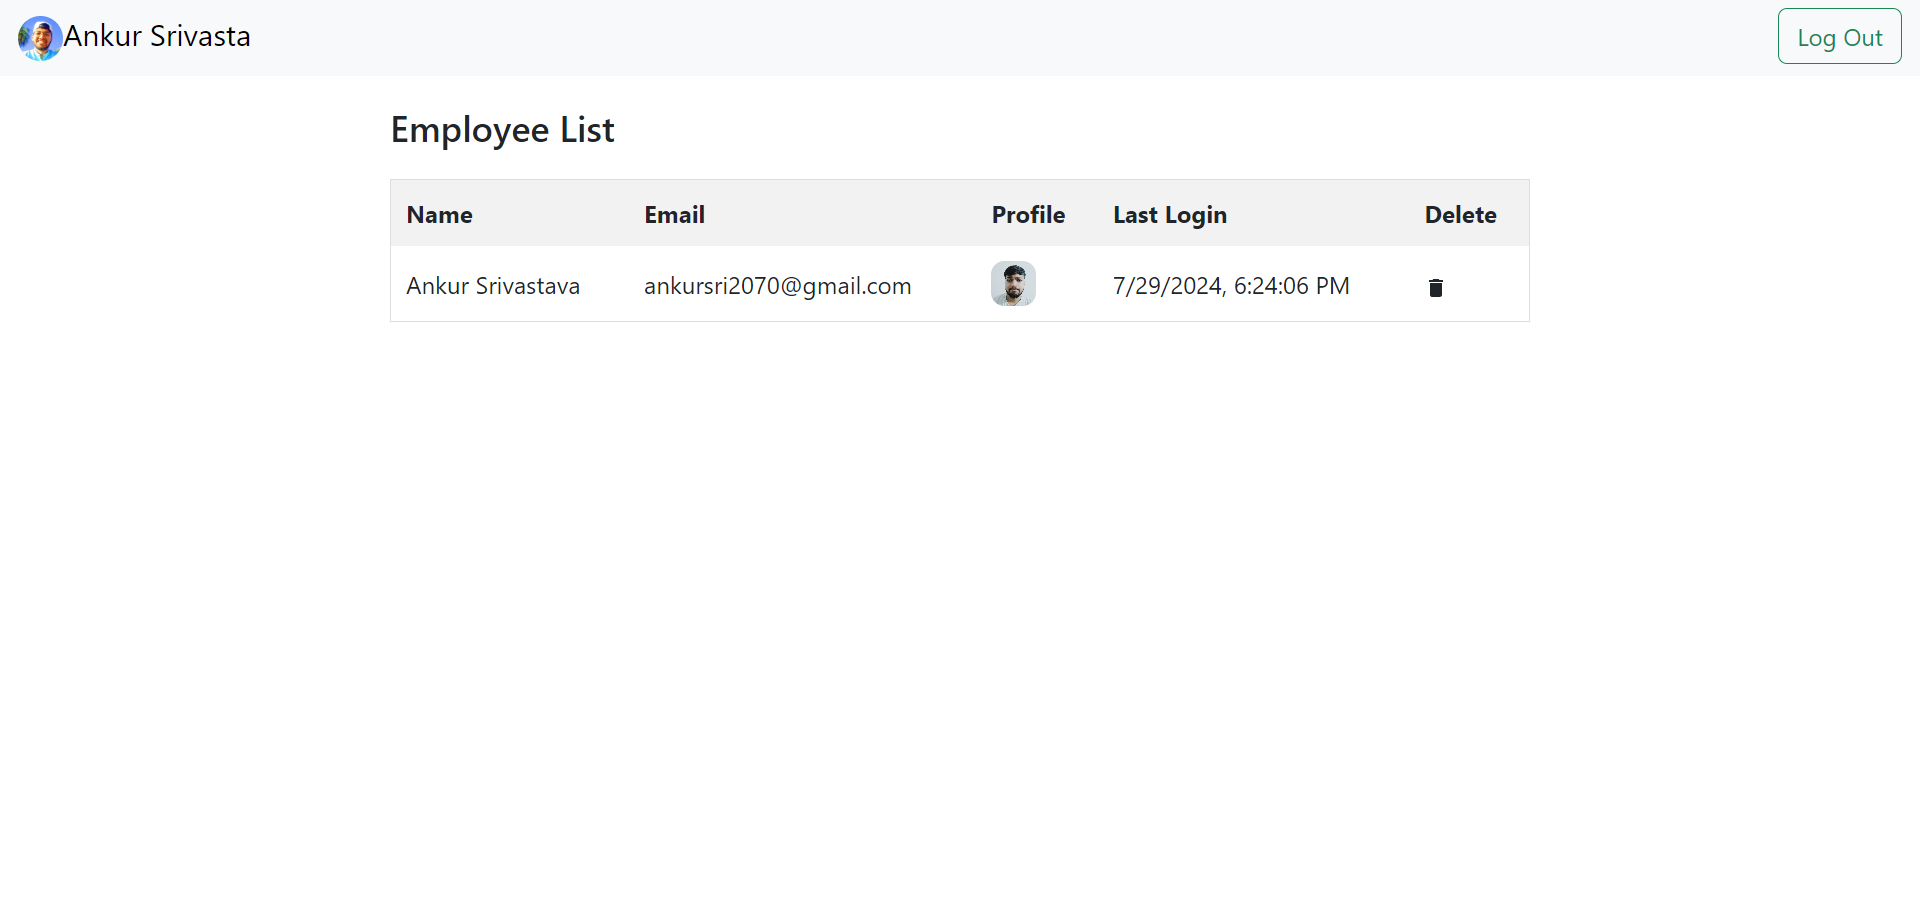Click the word Employee in the page heading
Viewport: 1920px width, 901px height.
coord(469,130)
